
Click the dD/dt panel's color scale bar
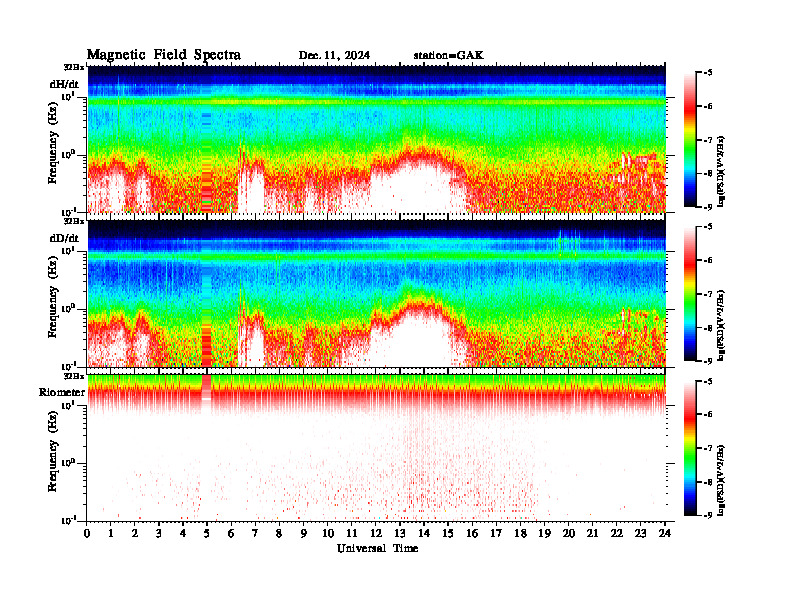690,293
